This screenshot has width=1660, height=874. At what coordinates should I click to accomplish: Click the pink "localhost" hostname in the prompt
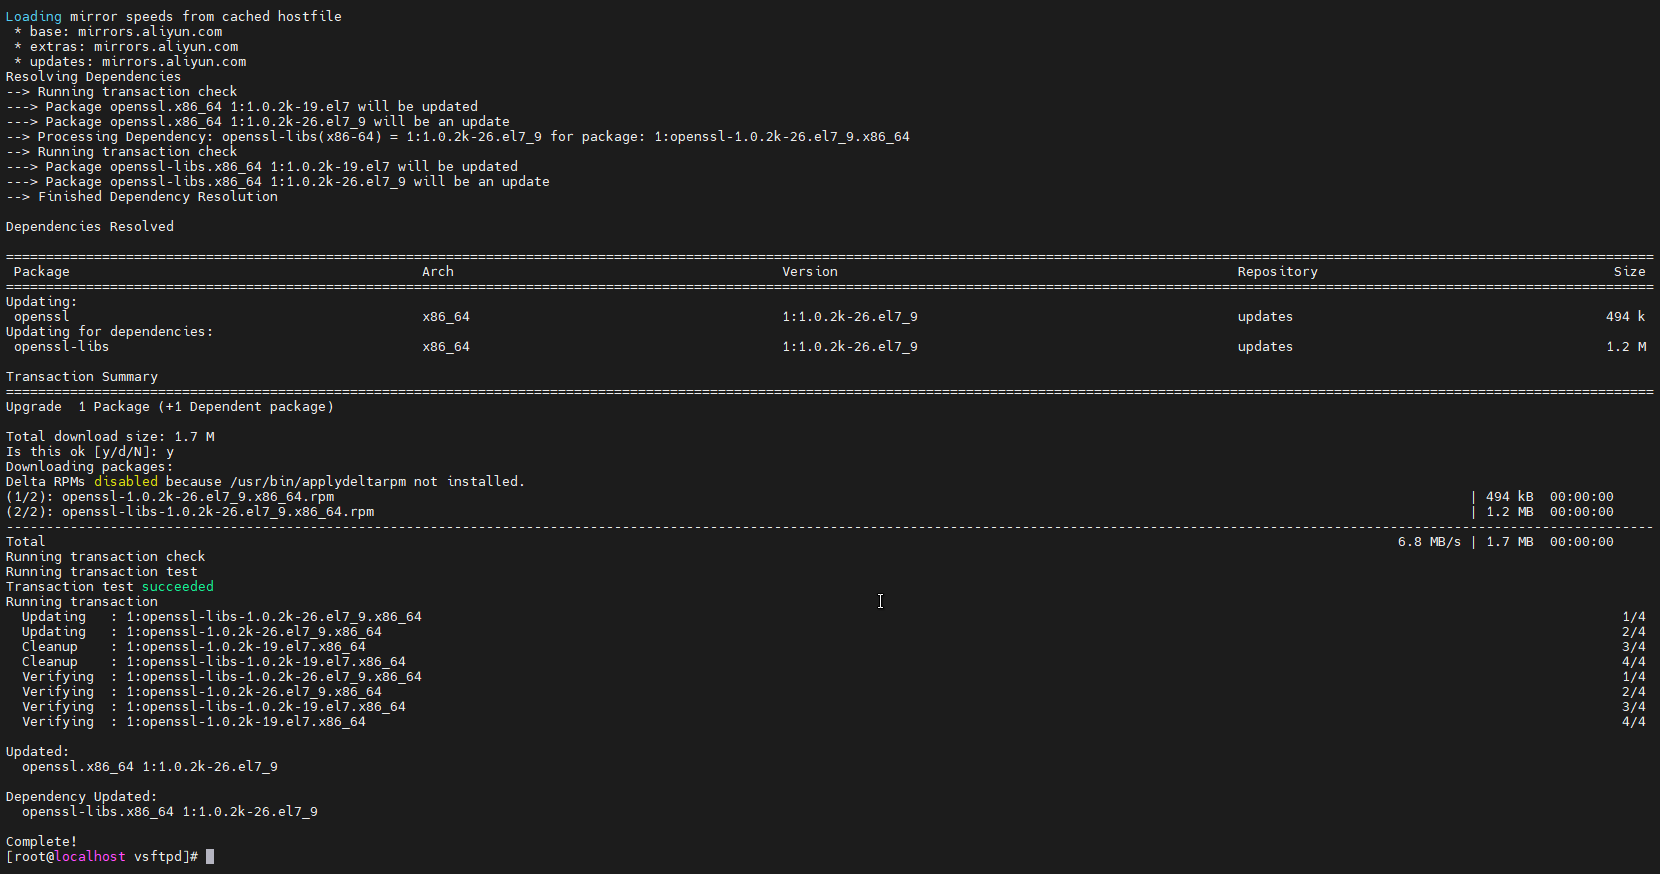(90, 857)
